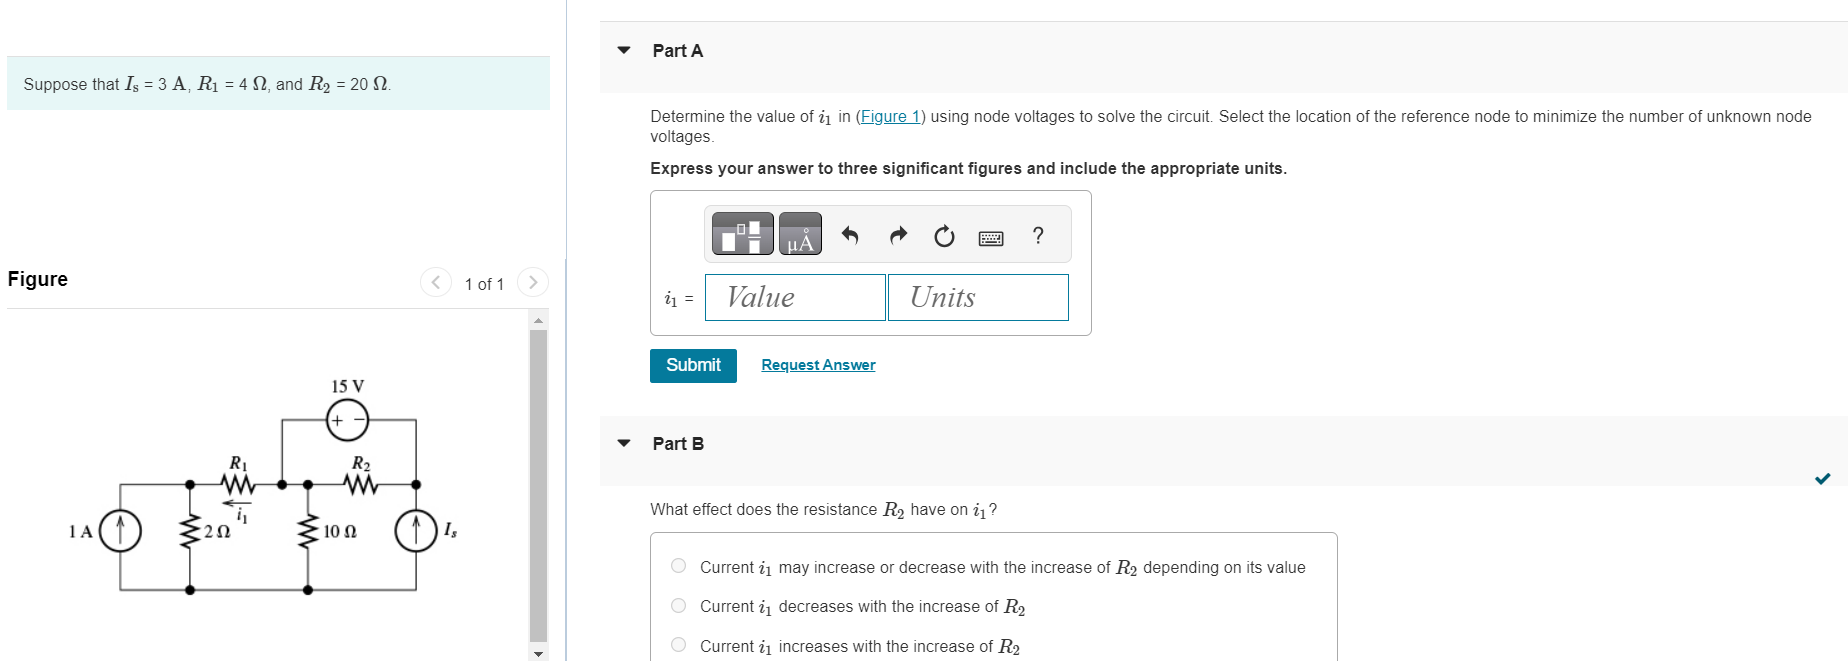Choose option that i1 may increase or decrease
Image resolution: width=1848 pixels, height=661 pixels.
pos(678,565)
